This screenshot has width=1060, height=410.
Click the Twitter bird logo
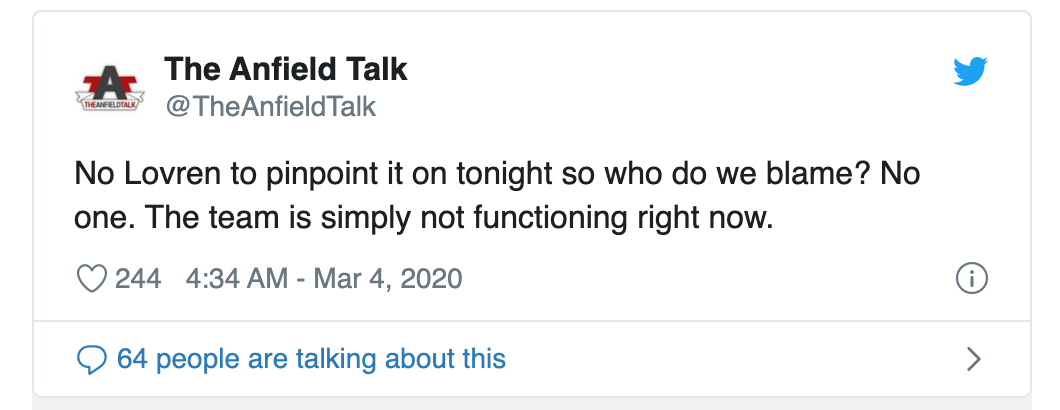(970, 72)
